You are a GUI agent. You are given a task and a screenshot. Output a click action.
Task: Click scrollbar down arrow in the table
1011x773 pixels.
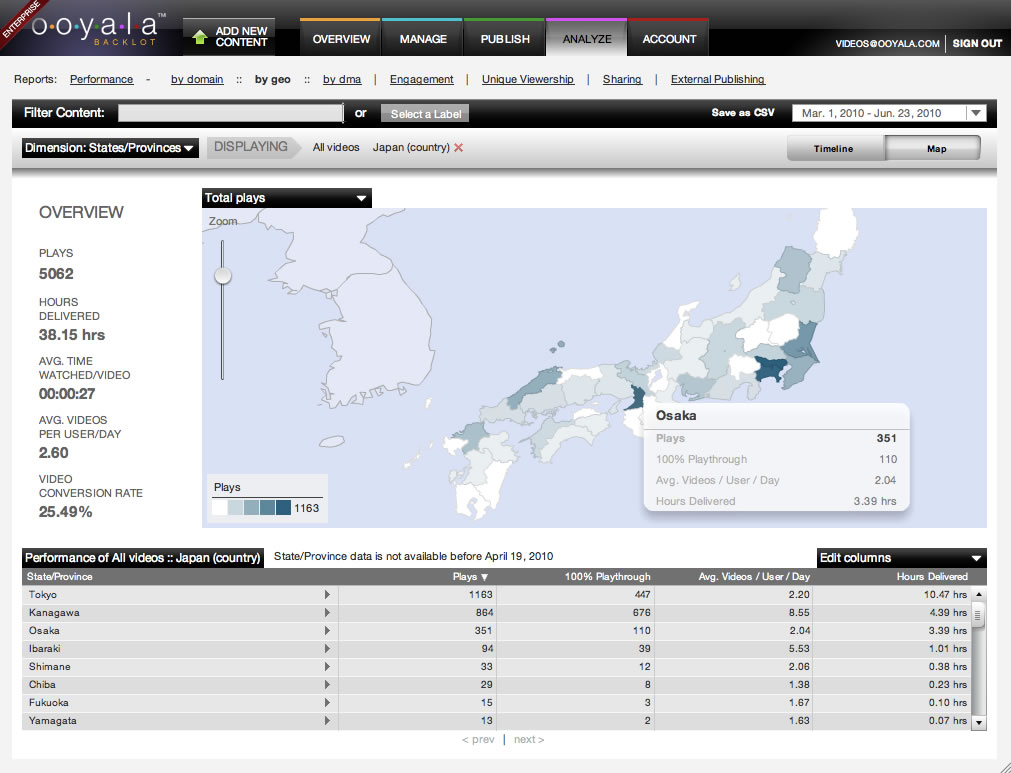[x=978, y=722]
